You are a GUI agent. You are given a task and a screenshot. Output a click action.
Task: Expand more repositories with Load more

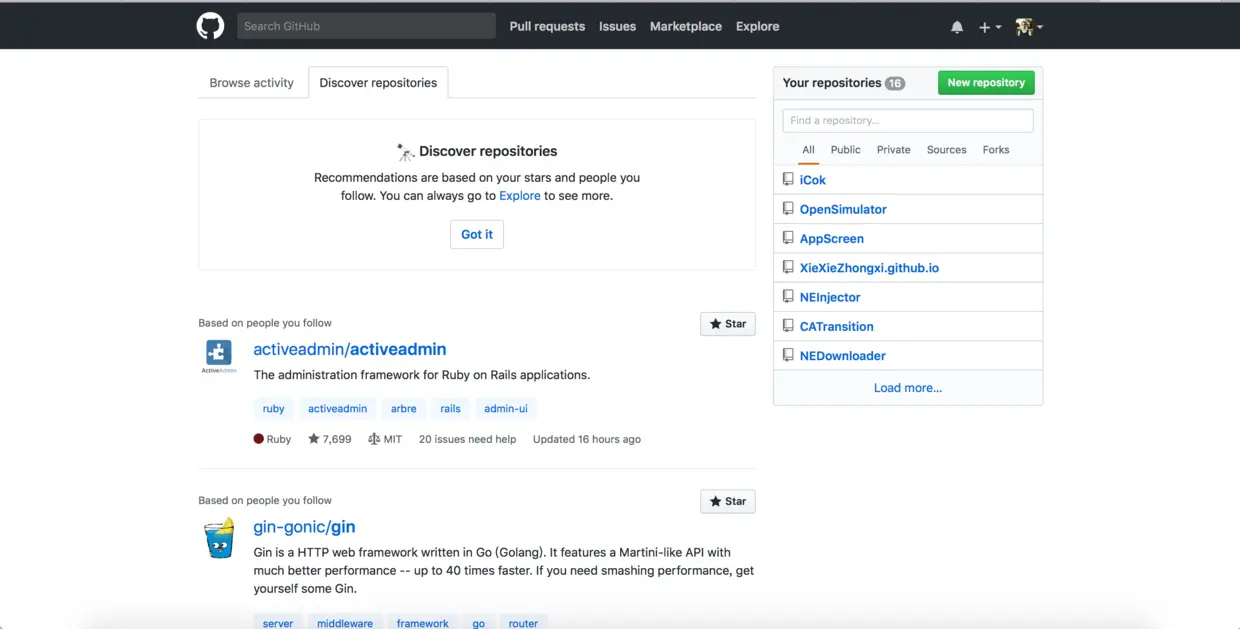click(x=907, y=387)
